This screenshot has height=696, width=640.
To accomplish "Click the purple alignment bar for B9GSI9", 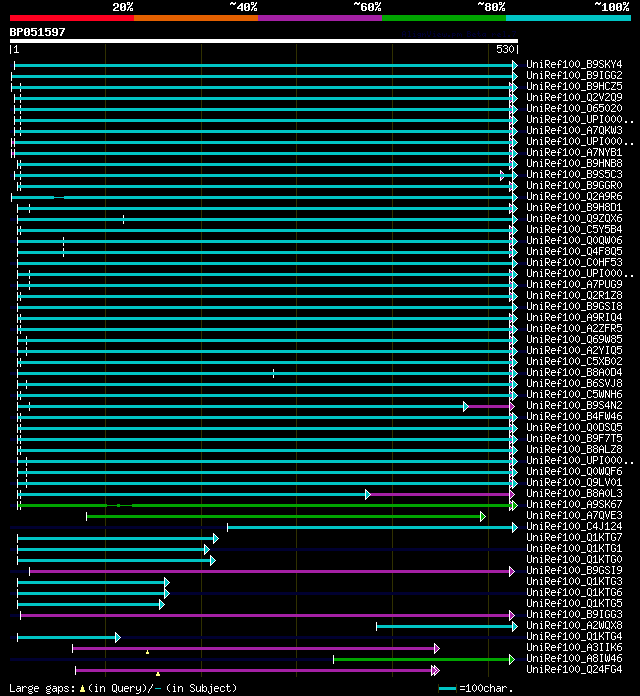I will [270, 571].
